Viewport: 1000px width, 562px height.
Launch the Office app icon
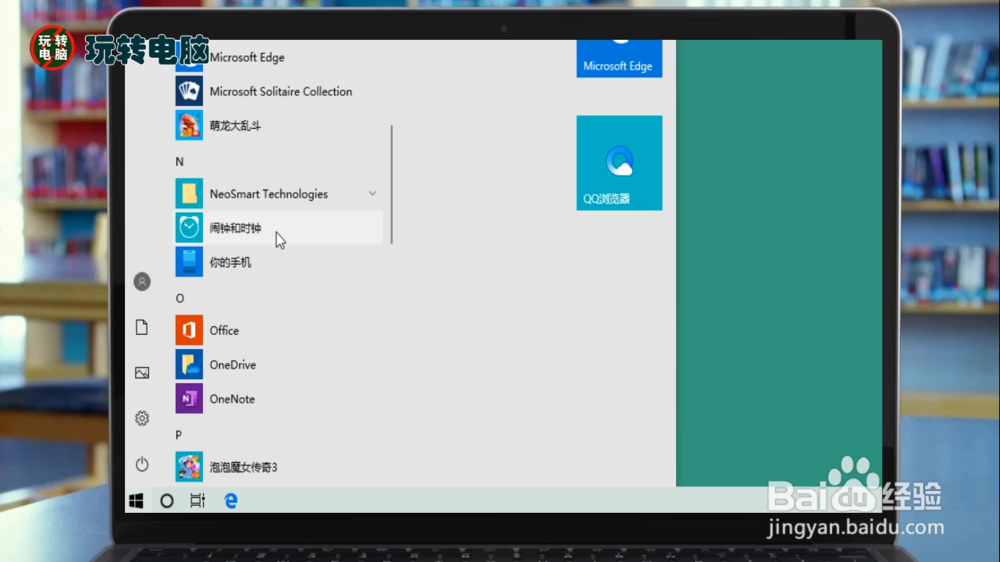click(x=189, y=330)
